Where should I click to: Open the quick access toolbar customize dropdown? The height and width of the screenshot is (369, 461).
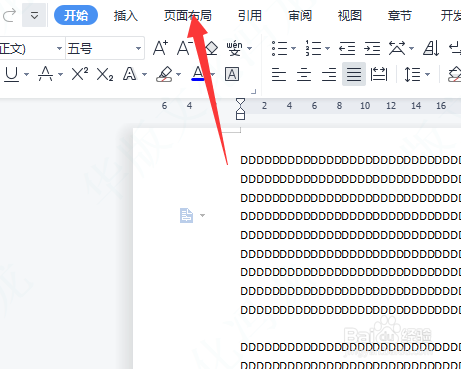[x=34, y=15]
